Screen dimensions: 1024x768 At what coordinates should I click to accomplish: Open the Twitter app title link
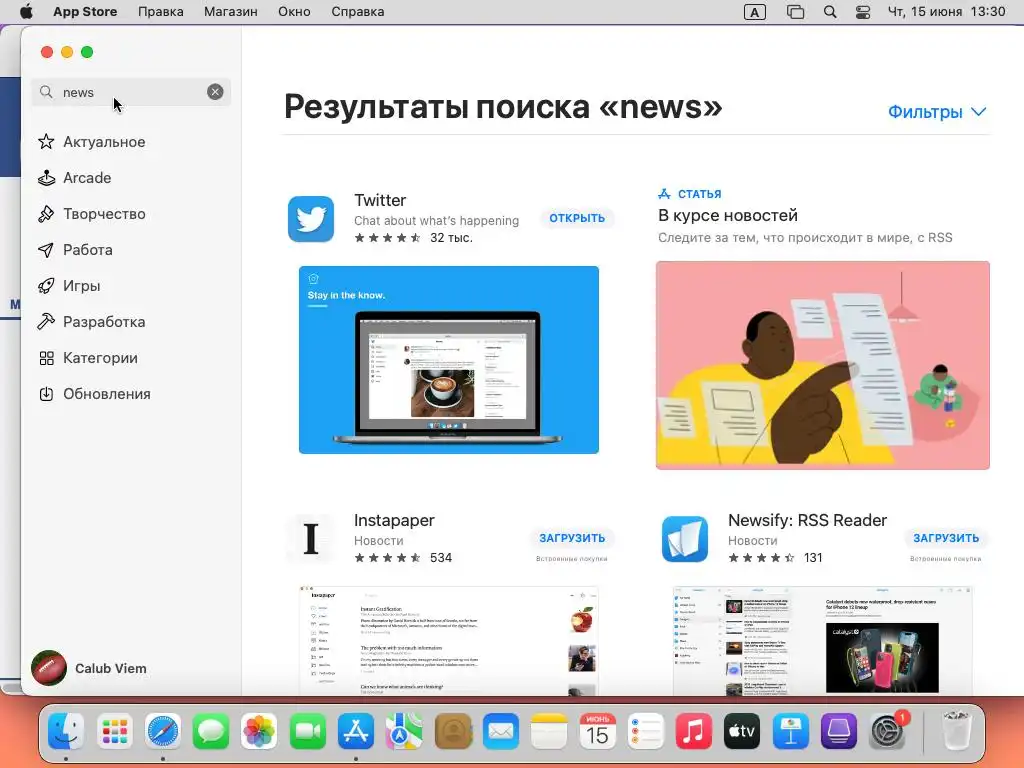[380, 200]
